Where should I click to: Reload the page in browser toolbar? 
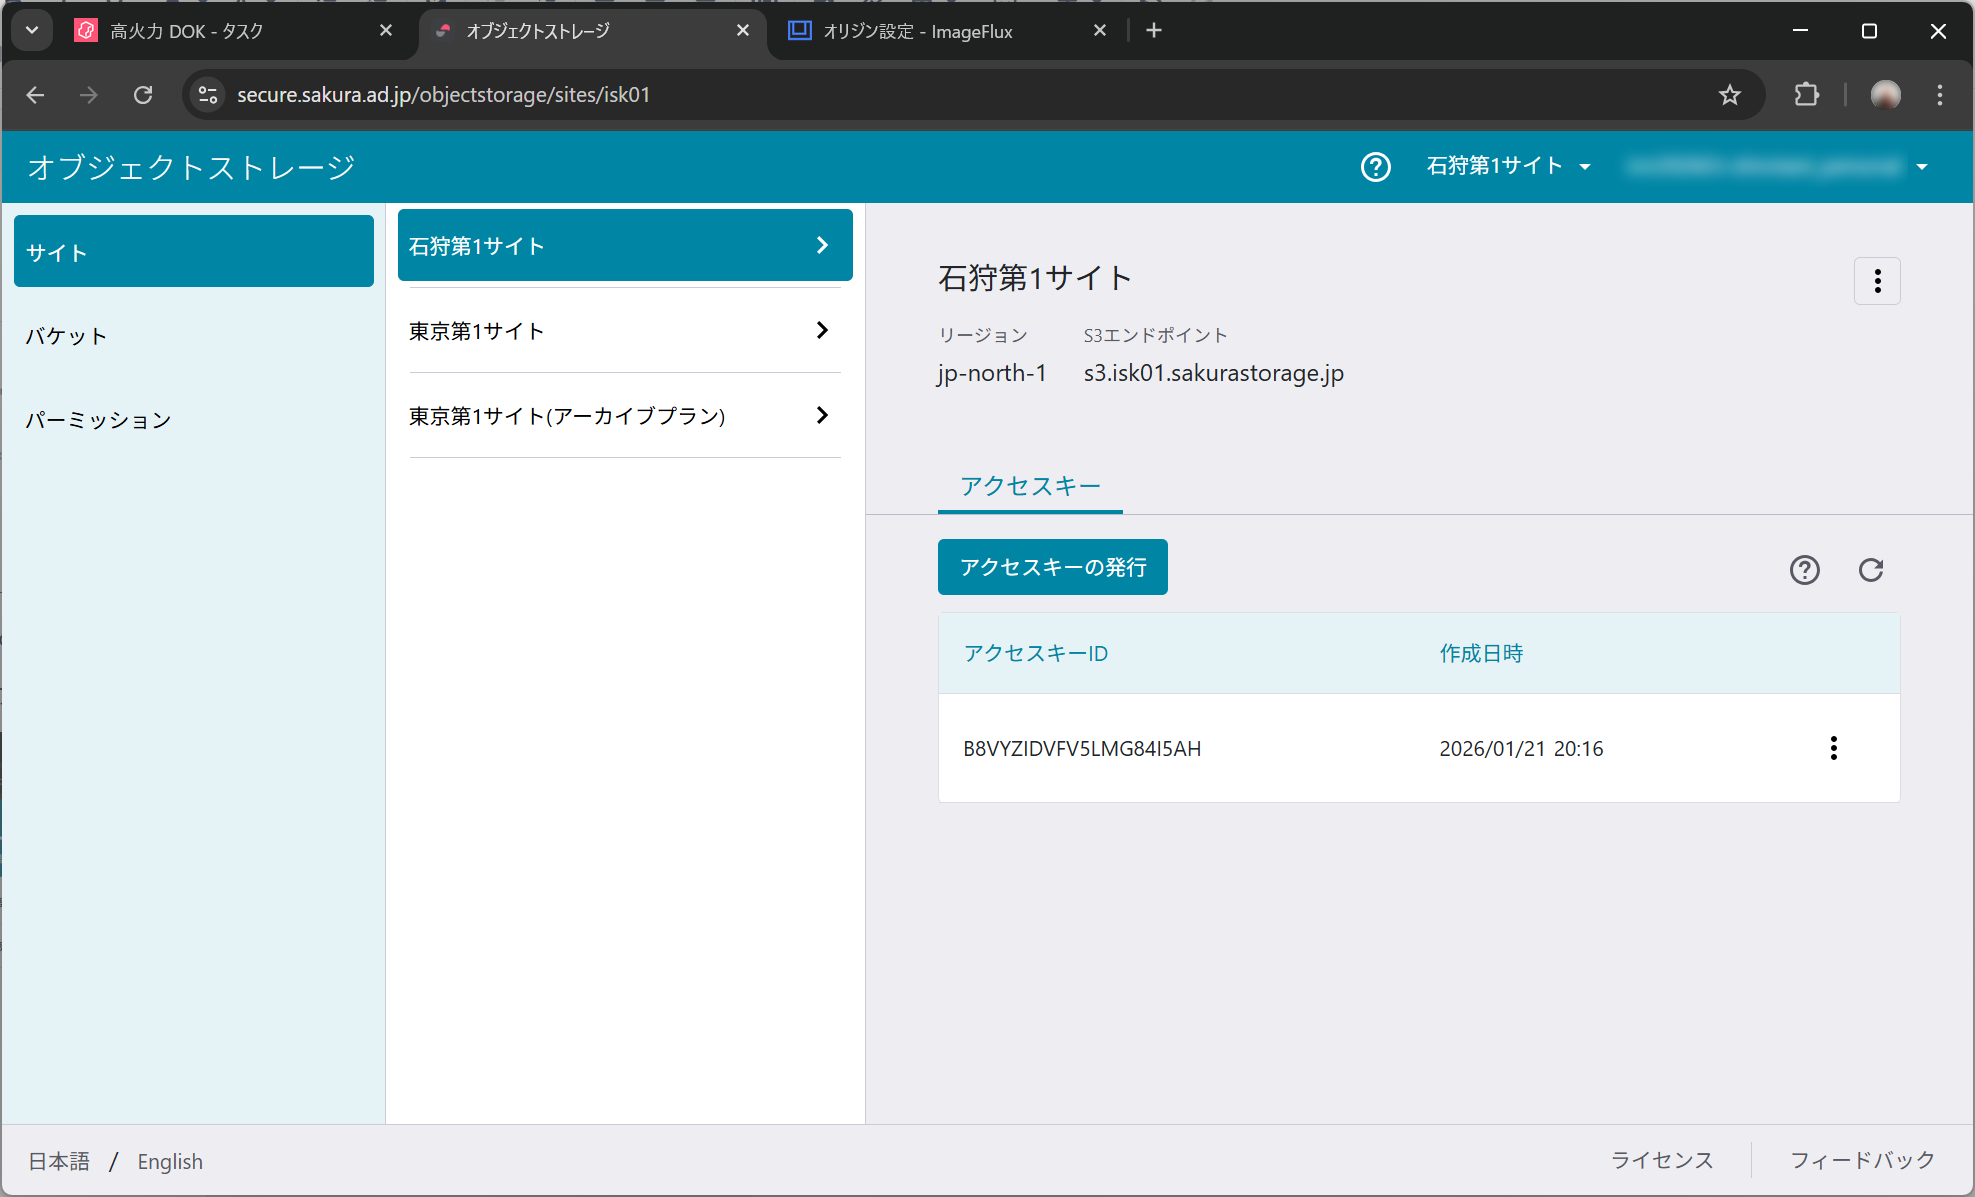143,95
